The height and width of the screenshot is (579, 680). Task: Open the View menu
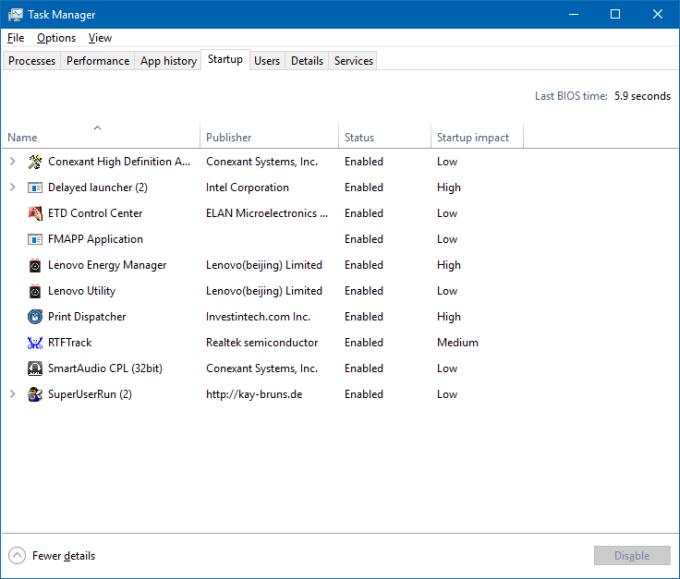pyautogui.click(x=100, y=38)
